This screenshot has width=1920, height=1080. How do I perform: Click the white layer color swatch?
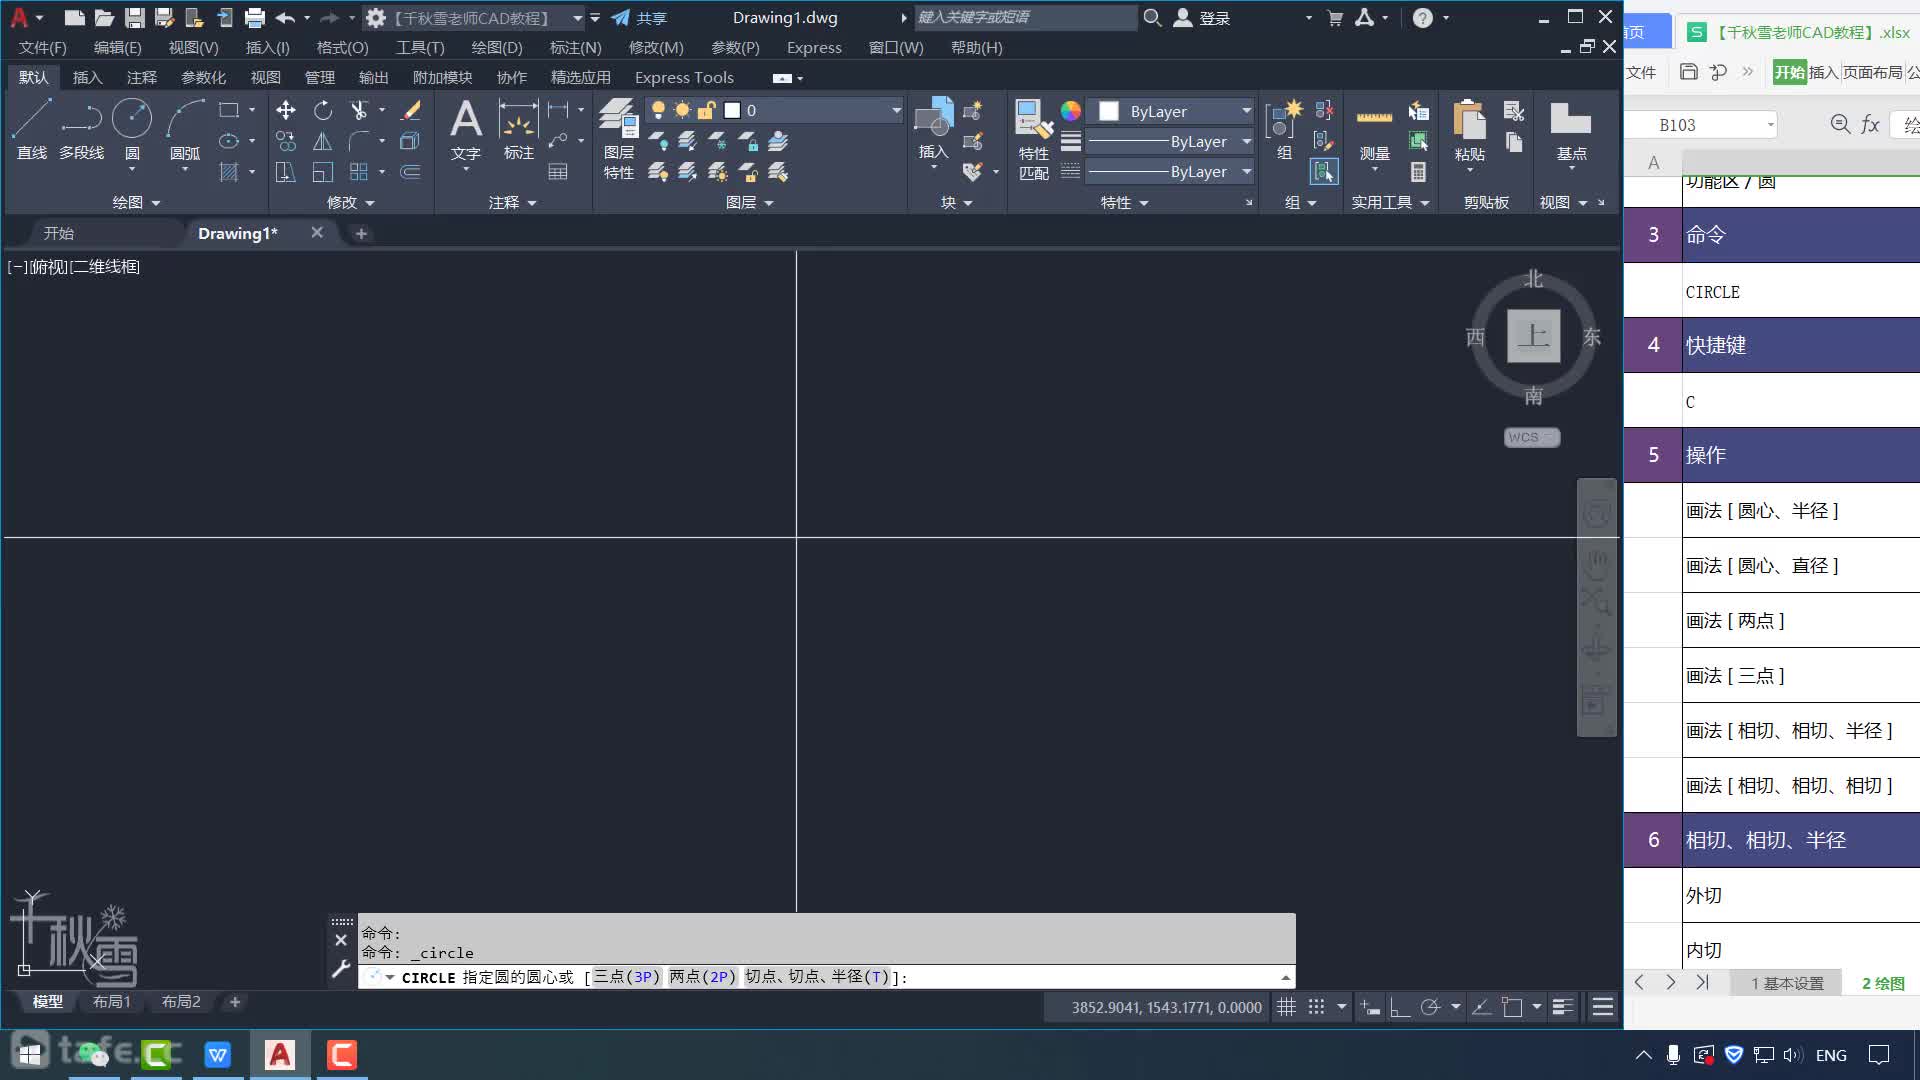[x=732, y=110]
